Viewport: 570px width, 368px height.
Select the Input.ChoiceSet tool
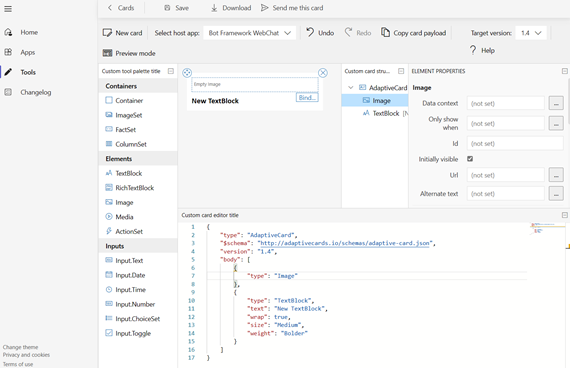(x=133, y=319)
